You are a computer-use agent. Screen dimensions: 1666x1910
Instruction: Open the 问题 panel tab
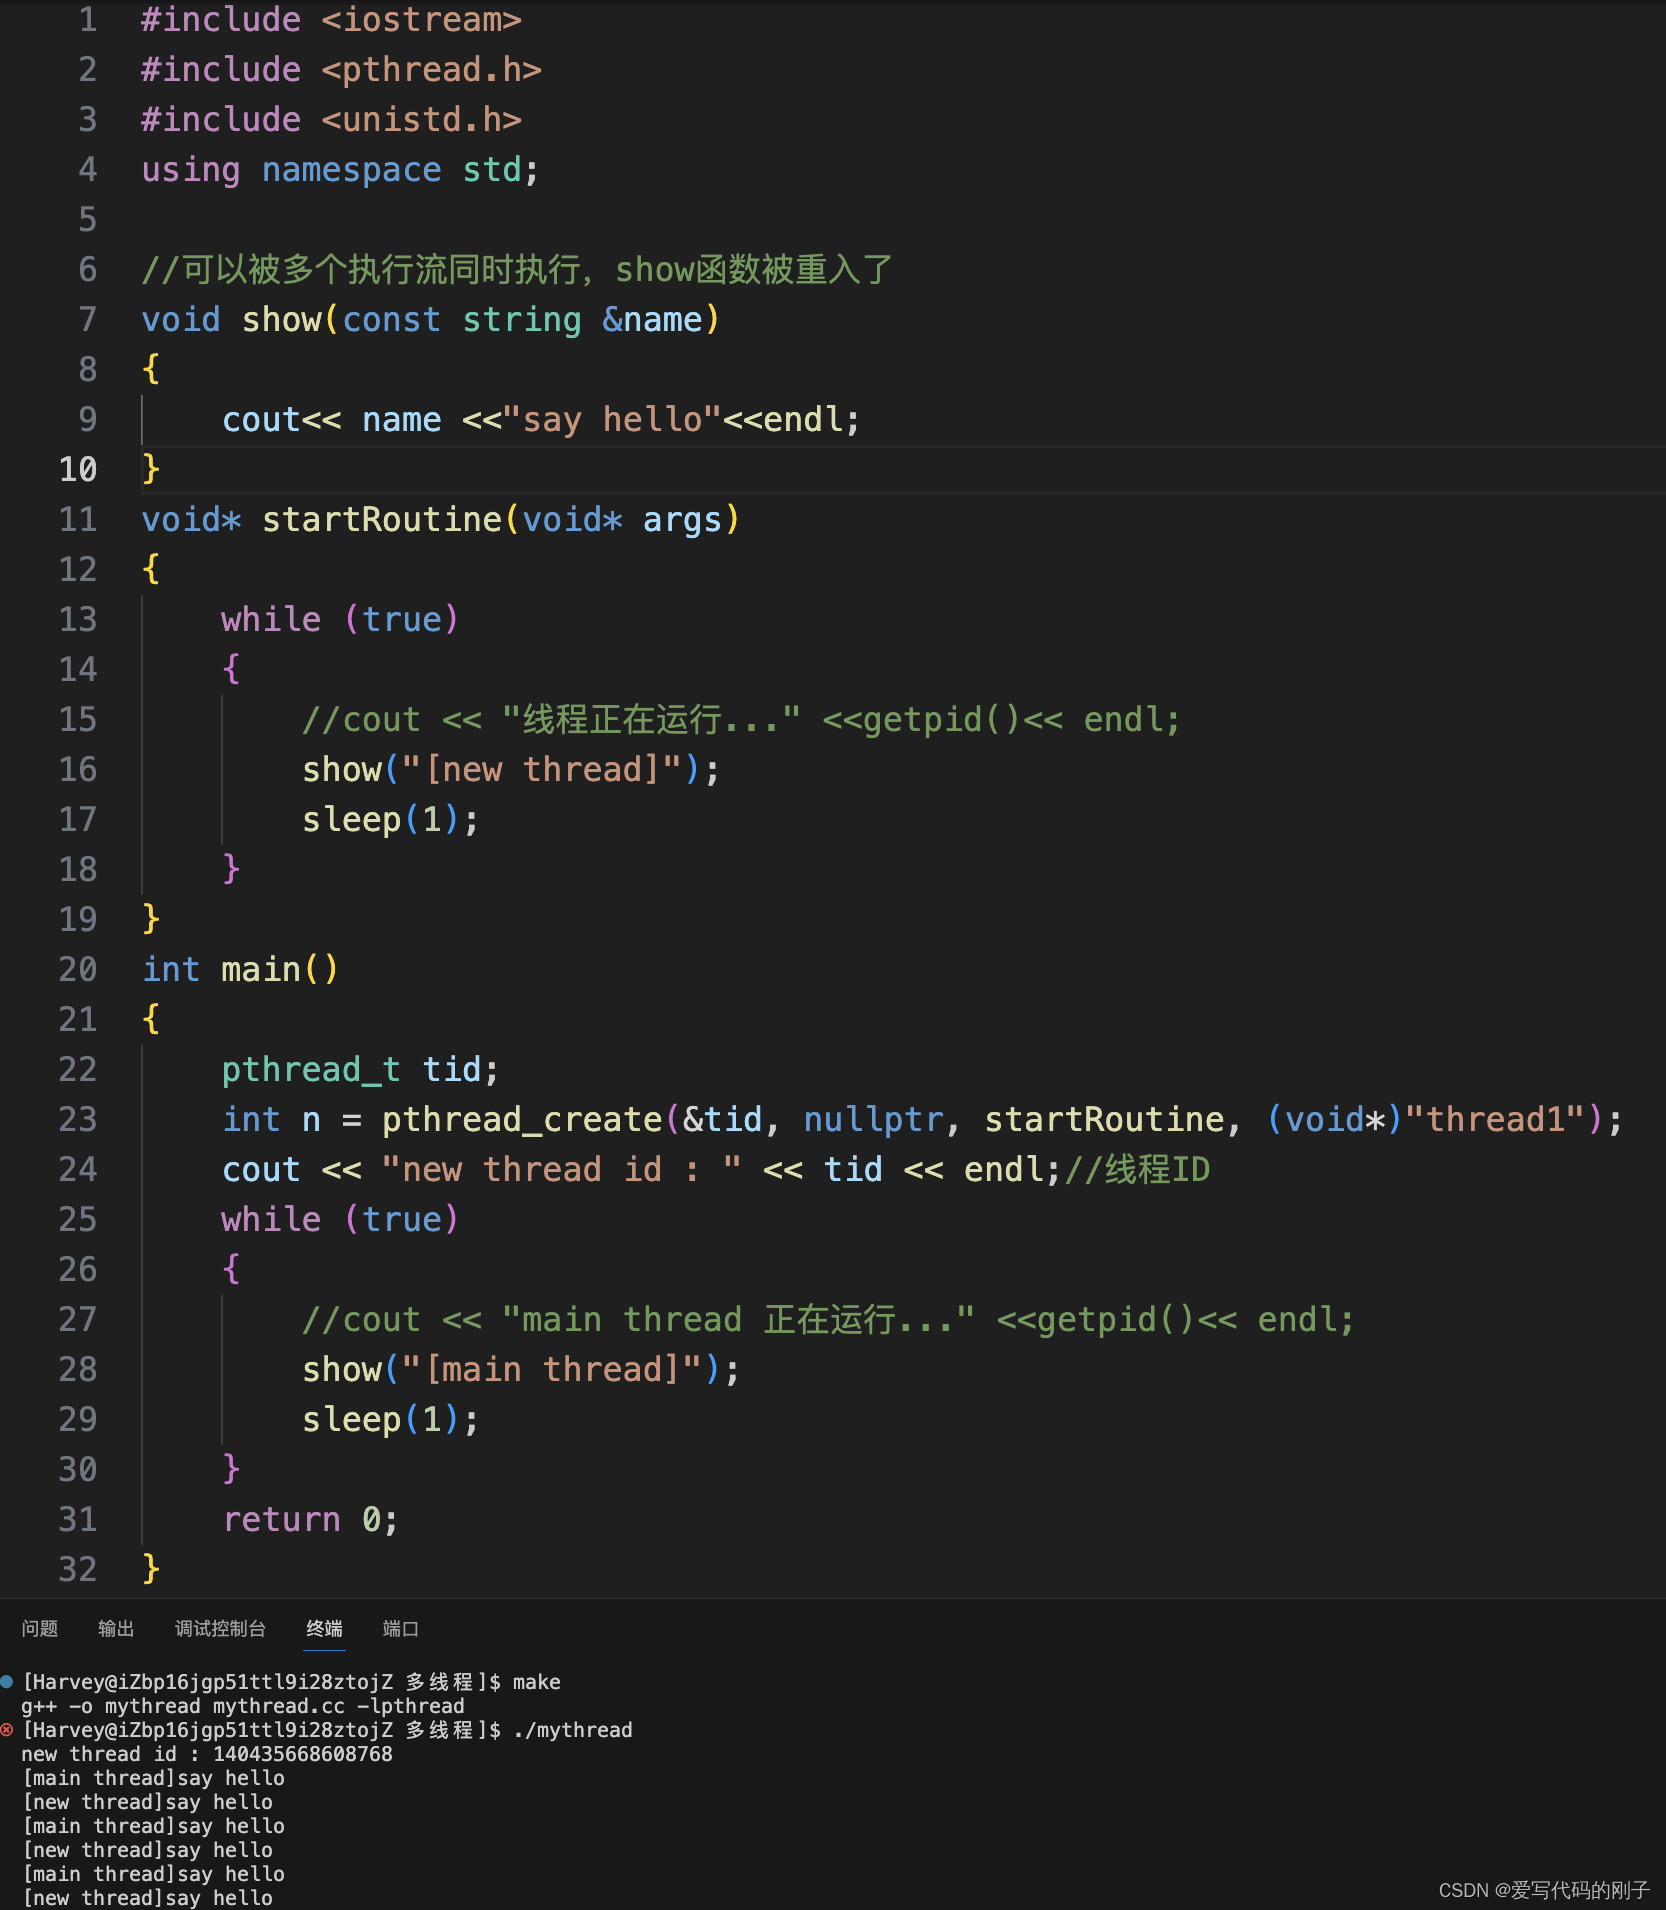click(x=40, y=1629)
